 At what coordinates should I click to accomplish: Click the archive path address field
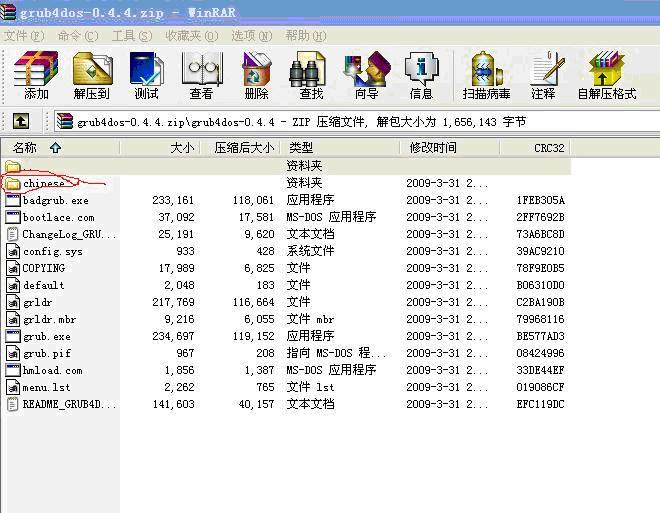tap(357, 122)
